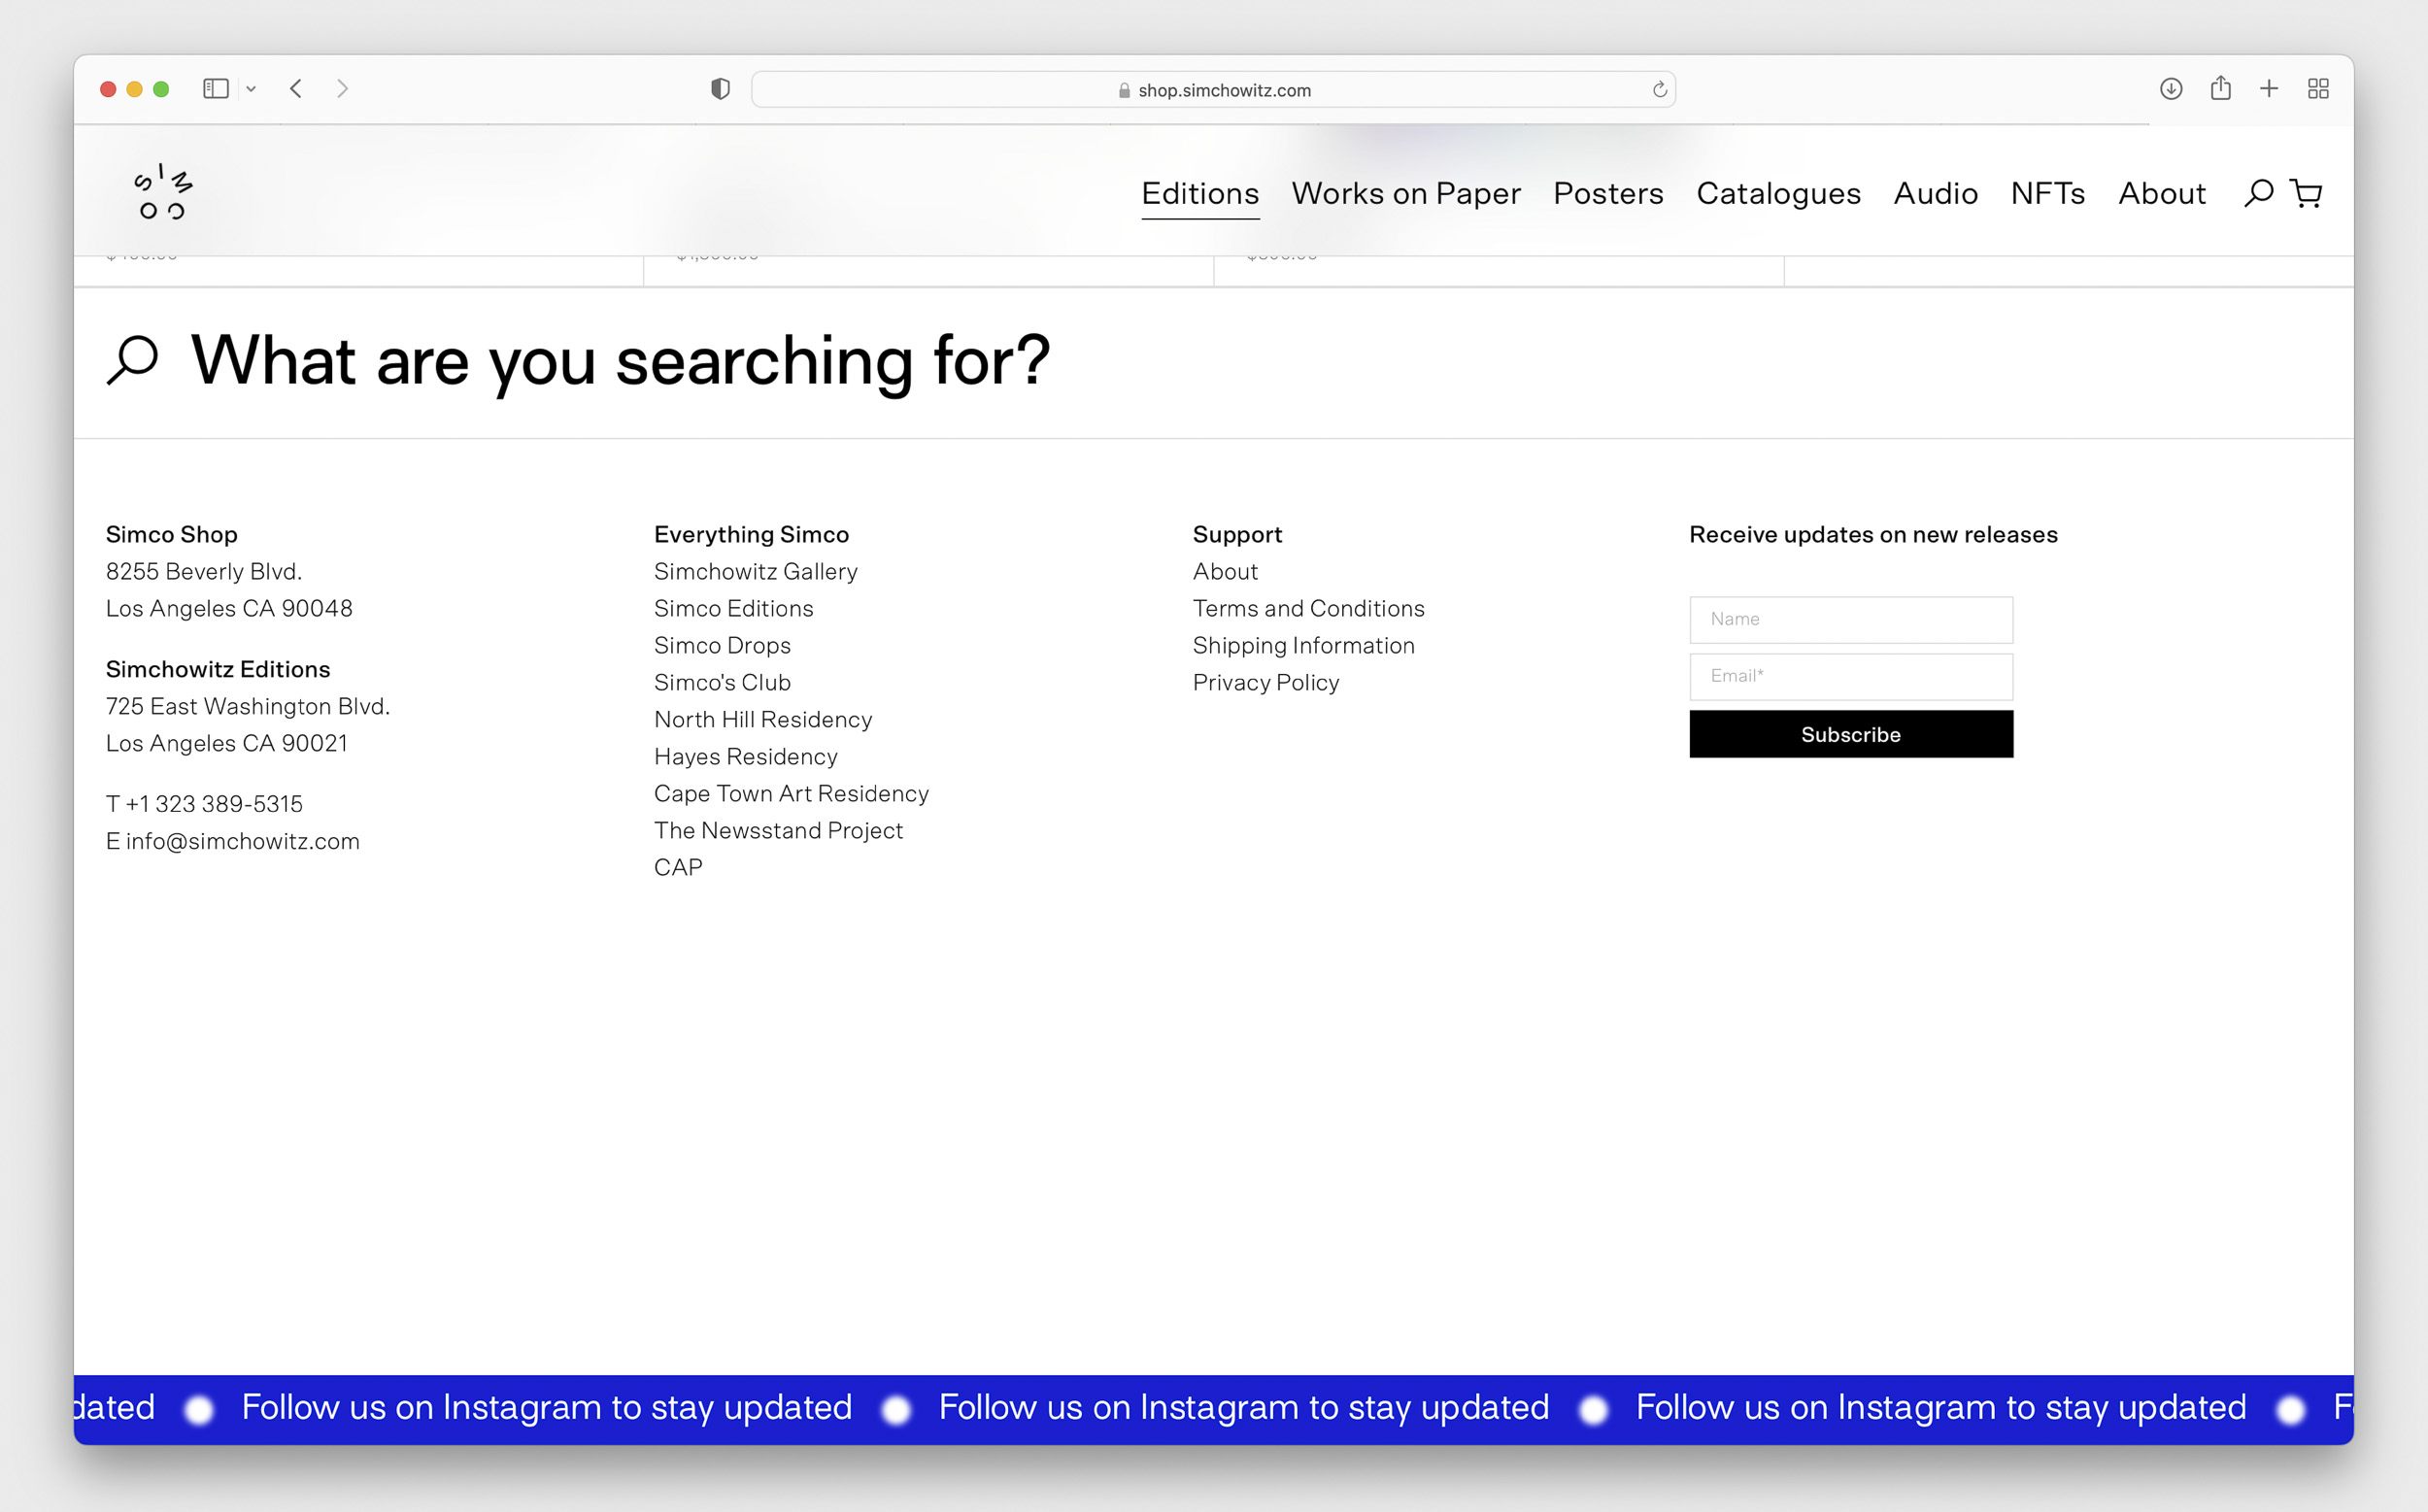Viewport: 2428px width, 1512px height.
Task: Click the Simco logo icon
Action: pos(162,193)
